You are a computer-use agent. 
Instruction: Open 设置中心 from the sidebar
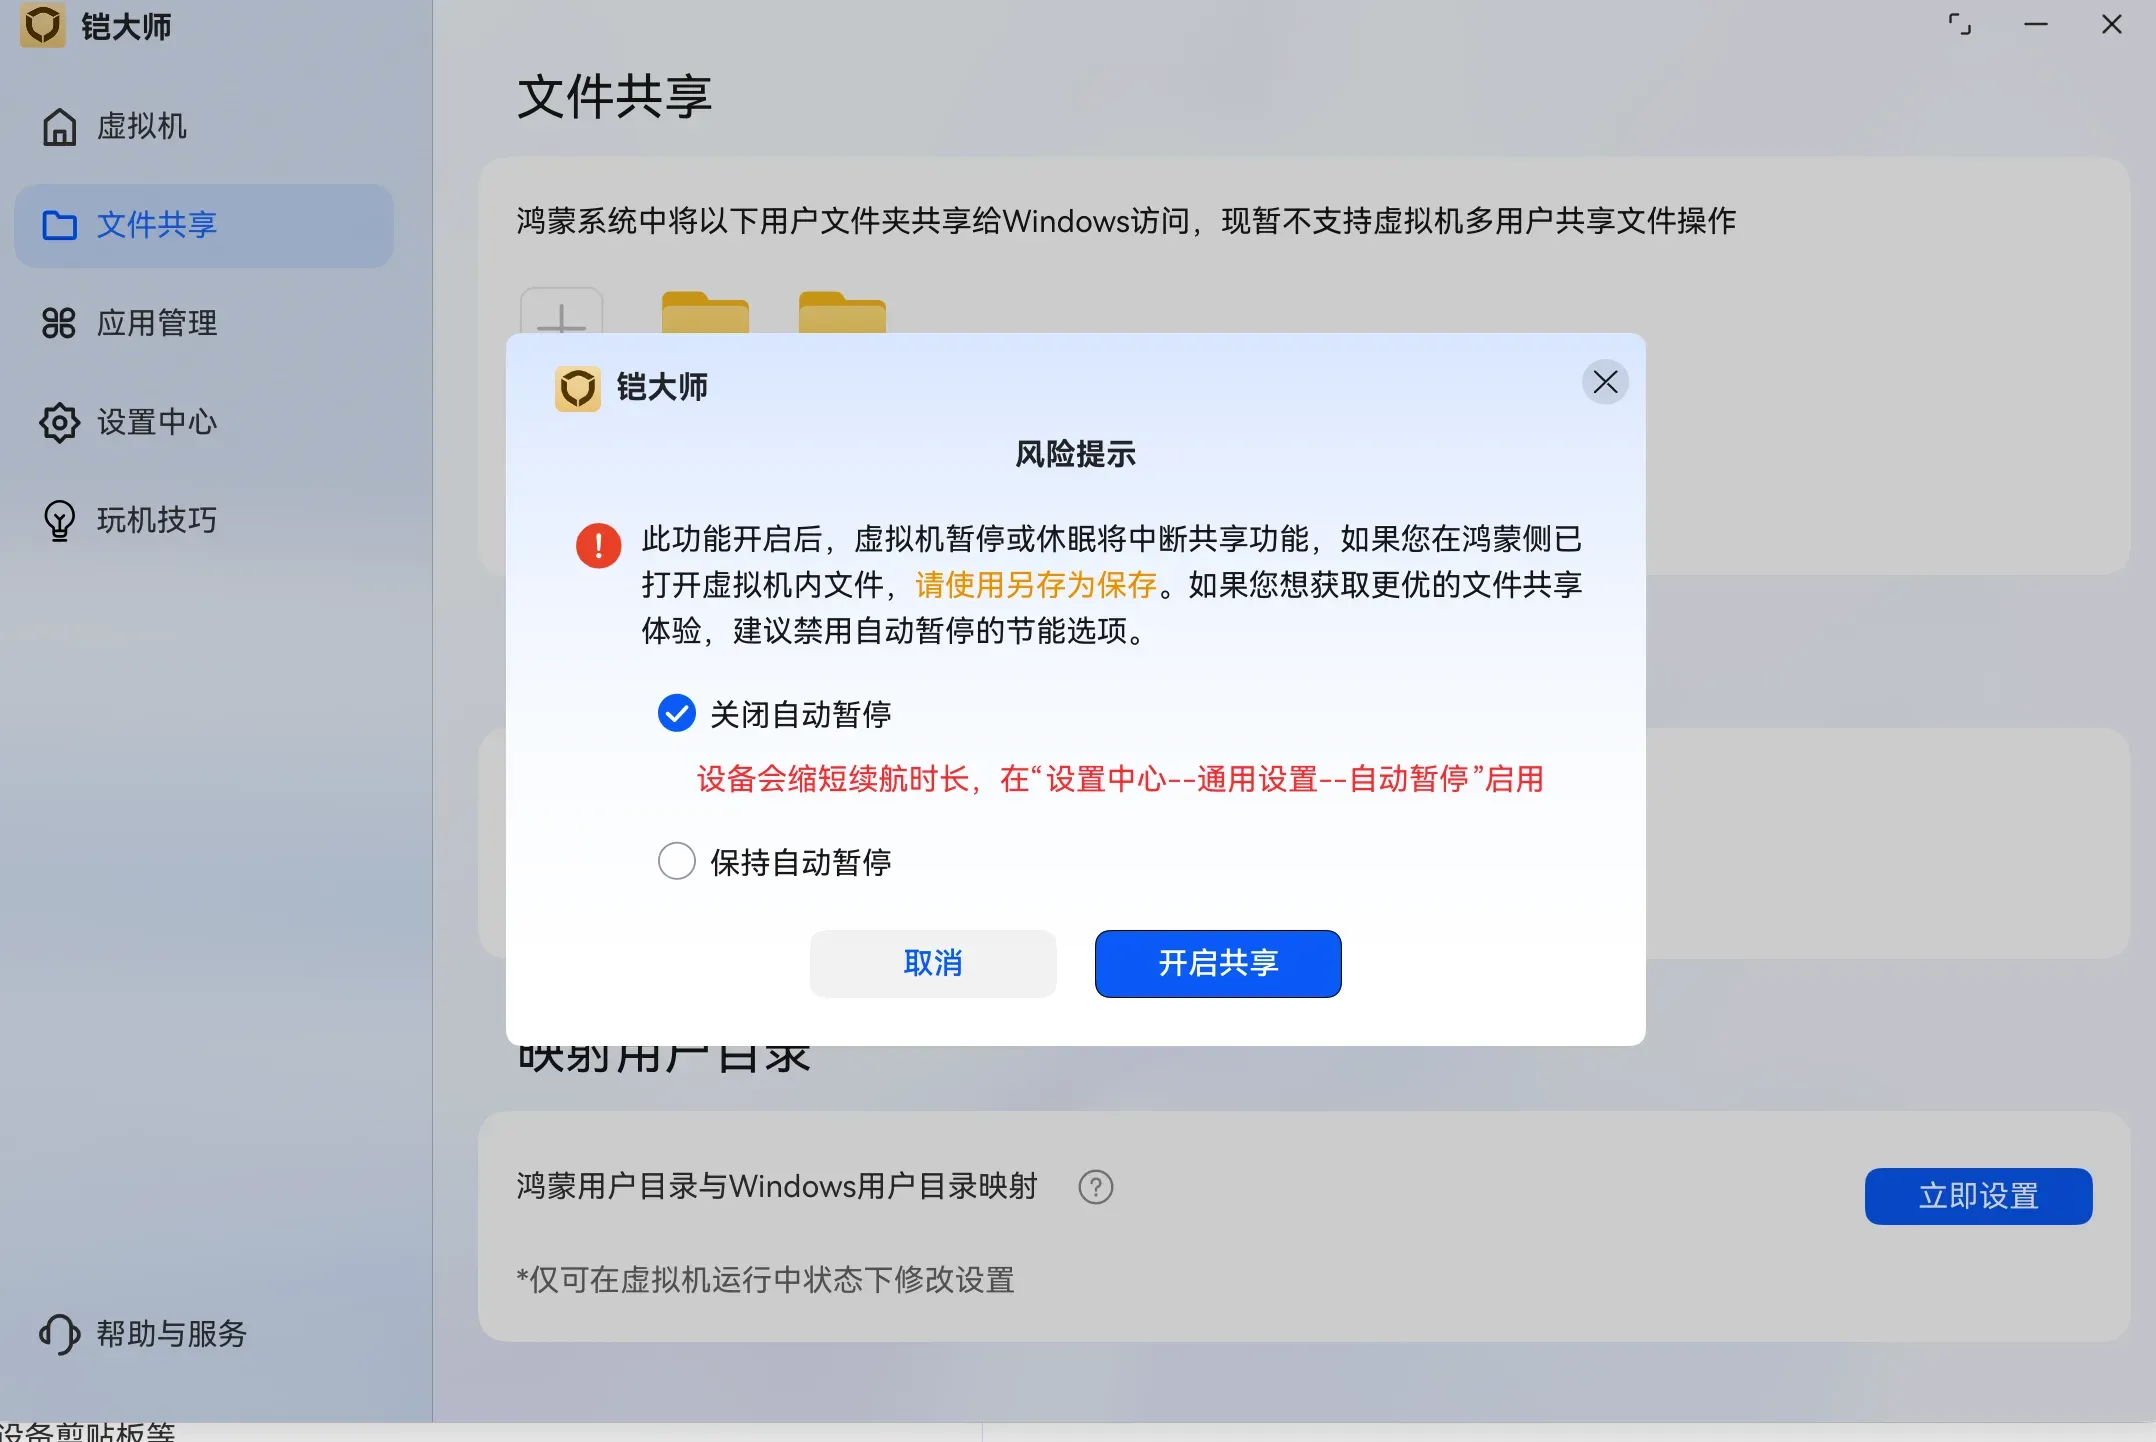[204, 422]
